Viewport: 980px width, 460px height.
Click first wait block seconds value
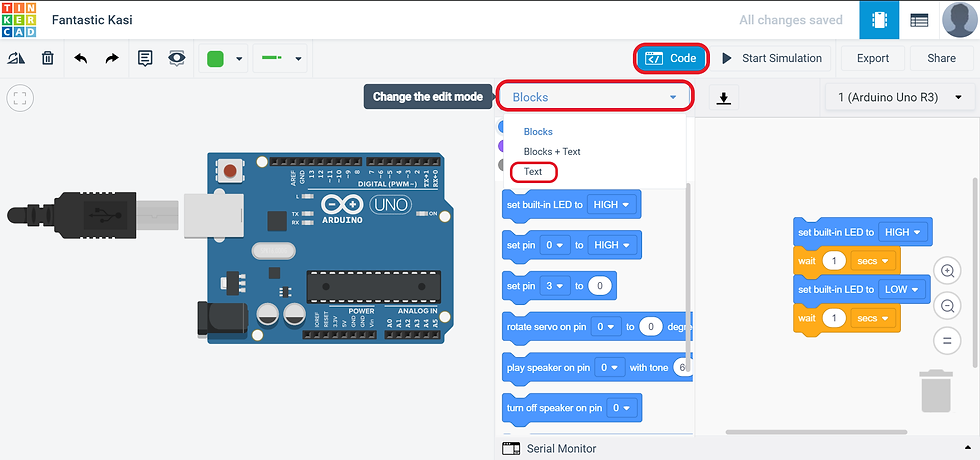834,261
